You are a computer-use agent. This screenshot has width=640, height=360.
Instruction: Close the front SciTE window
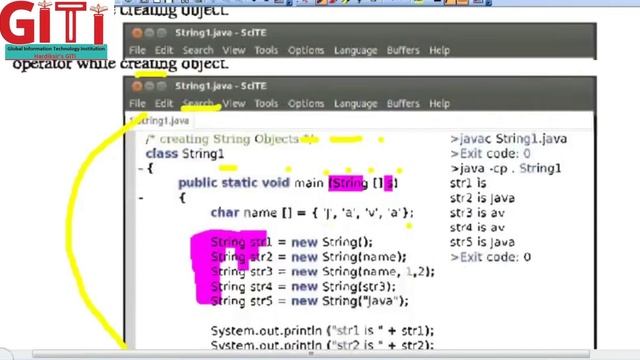pos(137,86)
